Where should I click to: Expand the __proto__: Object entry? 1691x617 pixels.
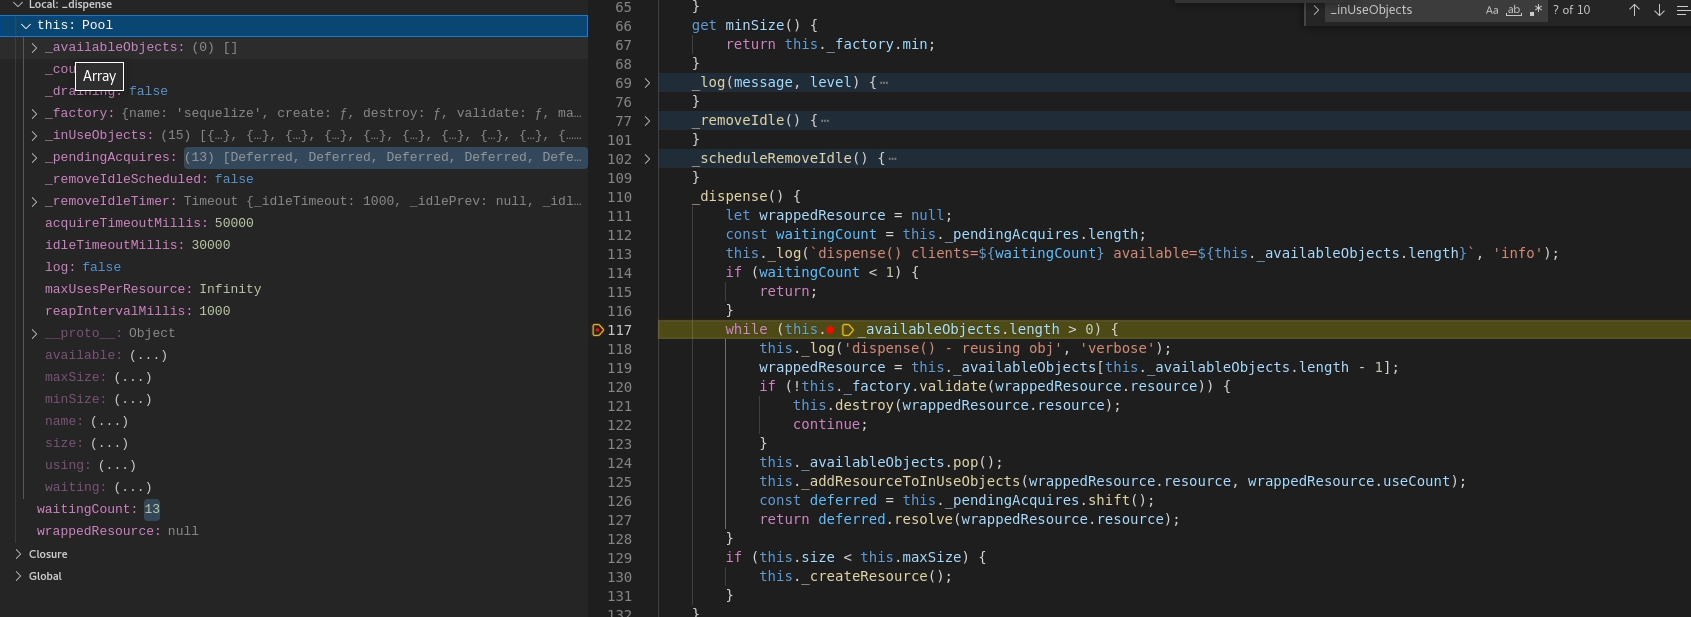pos(34,333)
